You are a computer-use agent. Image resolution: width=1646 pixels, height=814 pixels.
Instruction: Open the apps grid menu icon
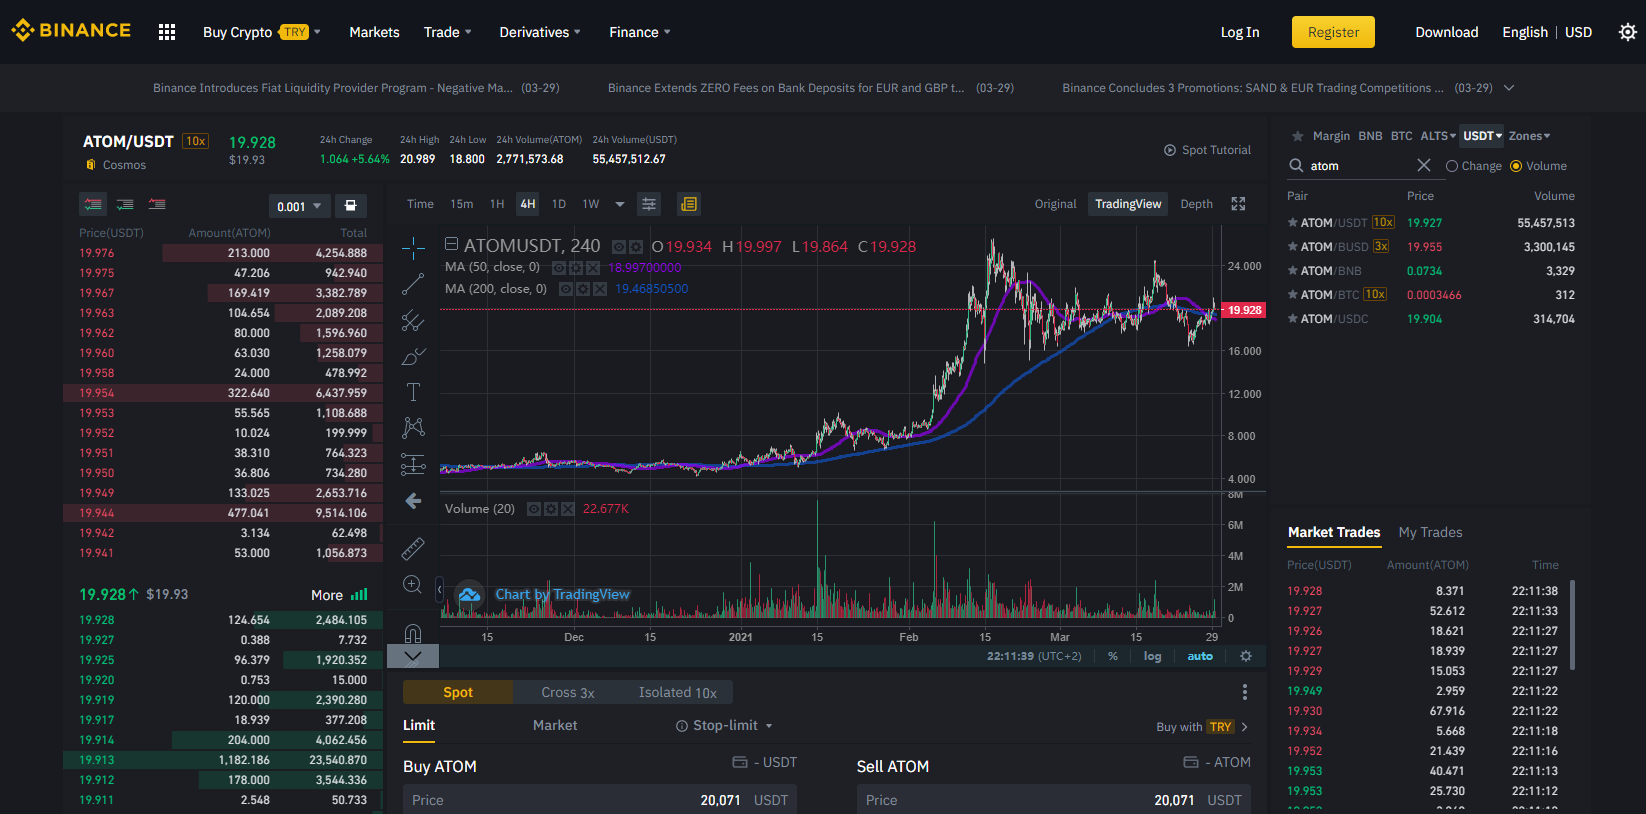(x=167, y=32)
